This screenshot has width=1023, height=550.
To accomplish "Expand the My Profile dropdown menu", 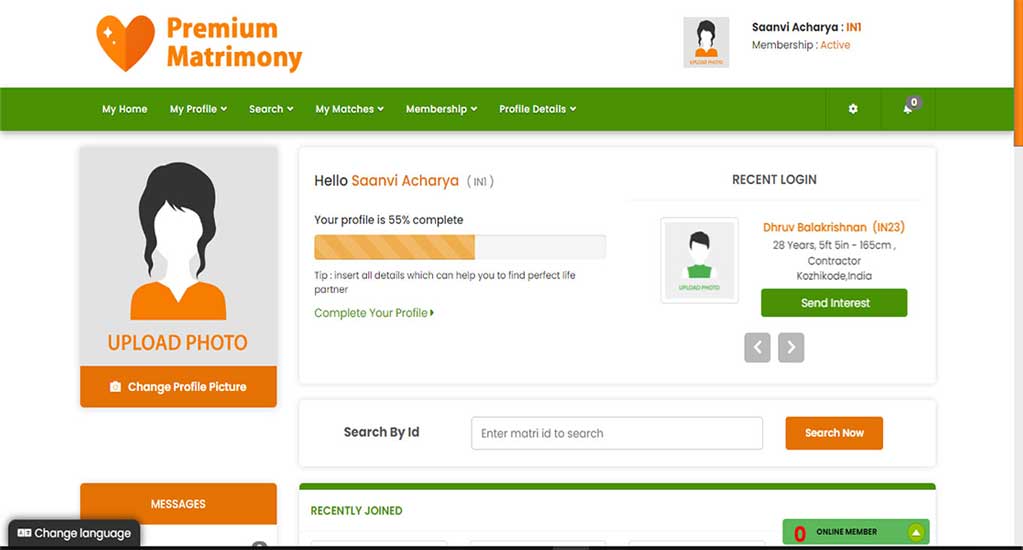I will point(198,109).
